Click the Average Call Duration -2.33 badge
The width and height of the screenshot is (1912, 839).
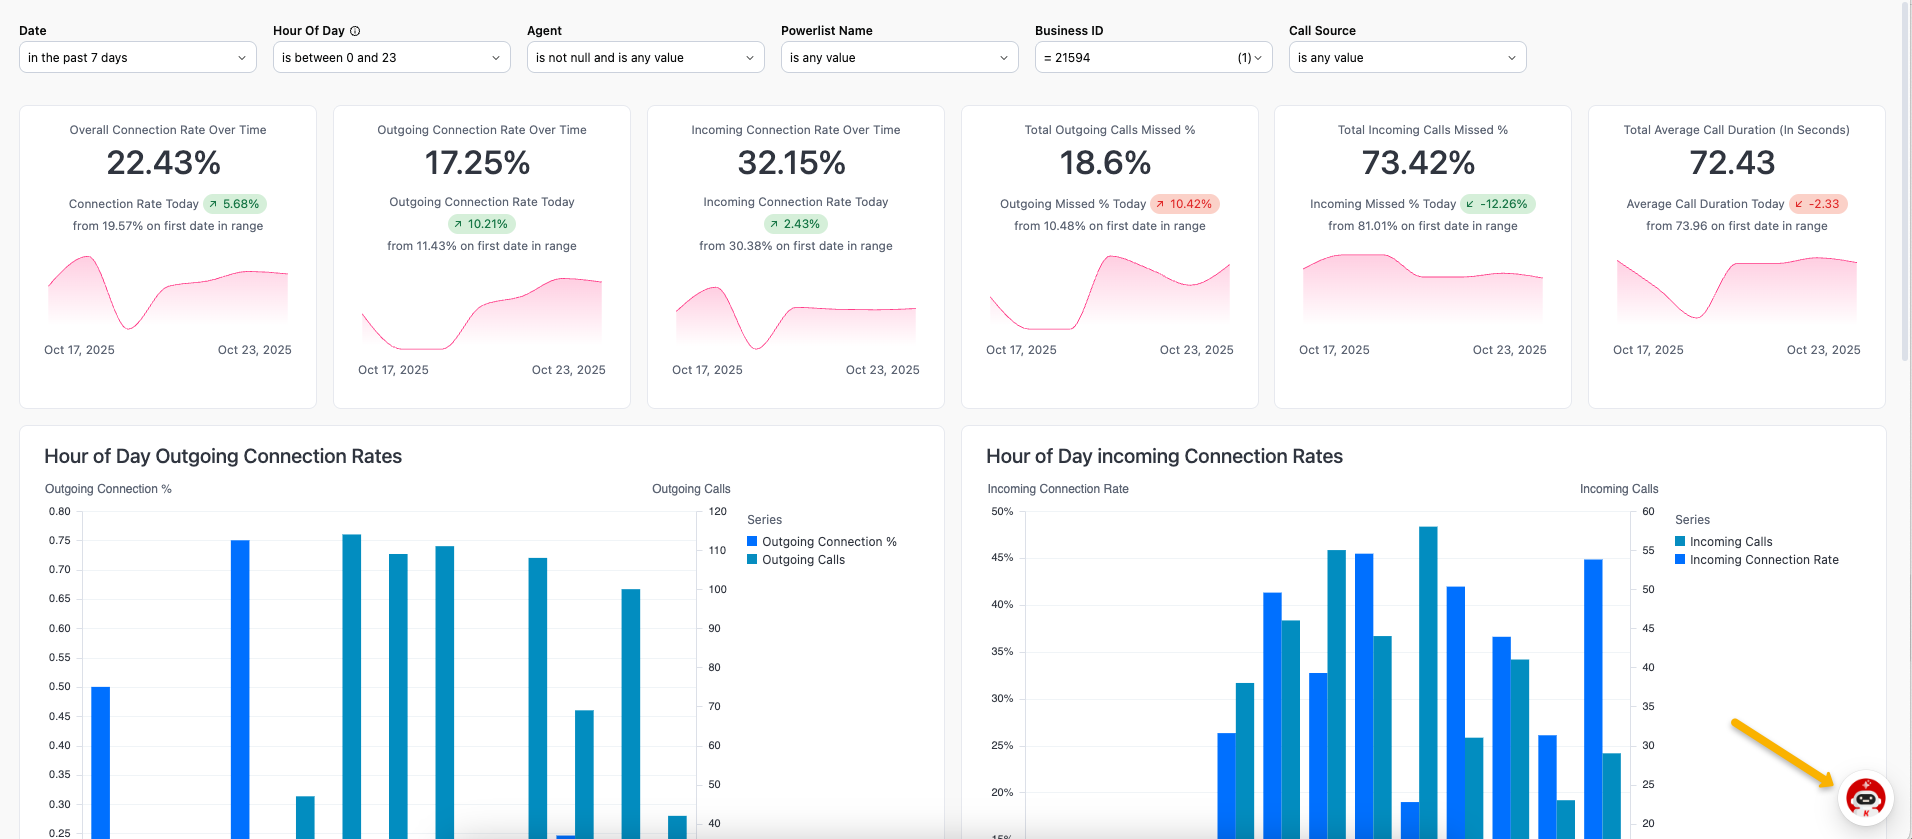(1817, 204)
